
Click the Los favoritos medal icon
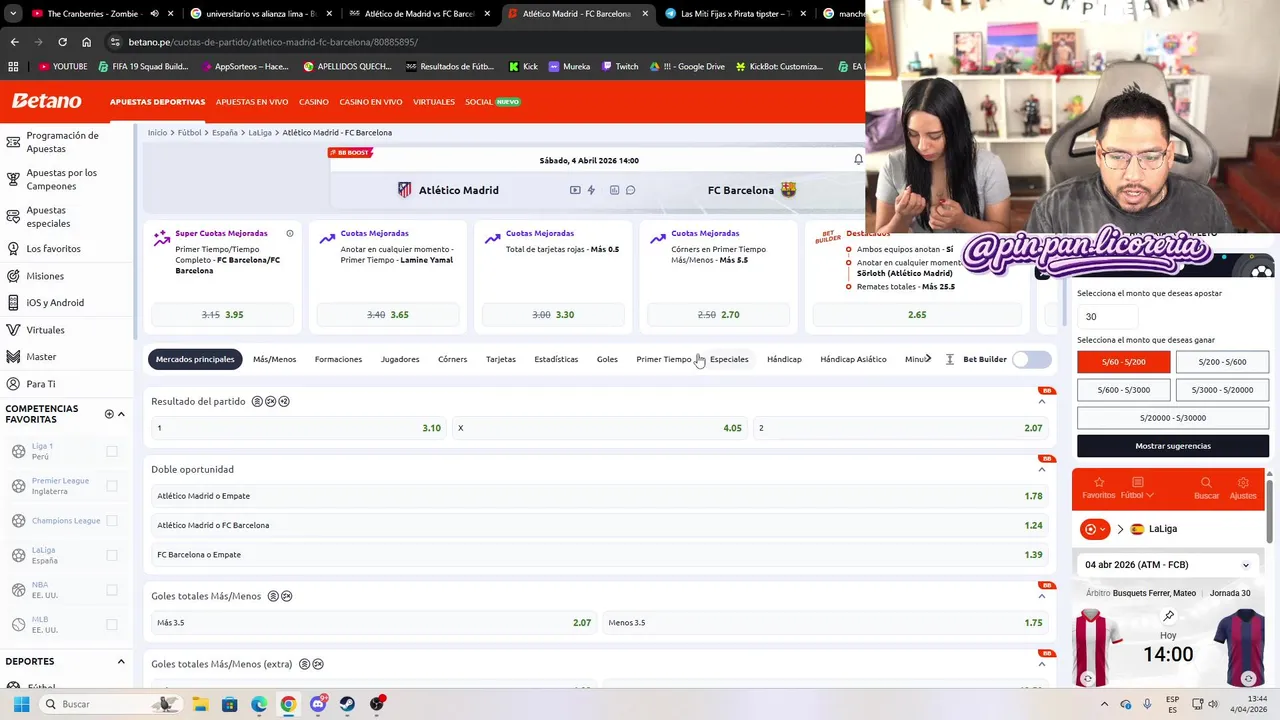13,248
